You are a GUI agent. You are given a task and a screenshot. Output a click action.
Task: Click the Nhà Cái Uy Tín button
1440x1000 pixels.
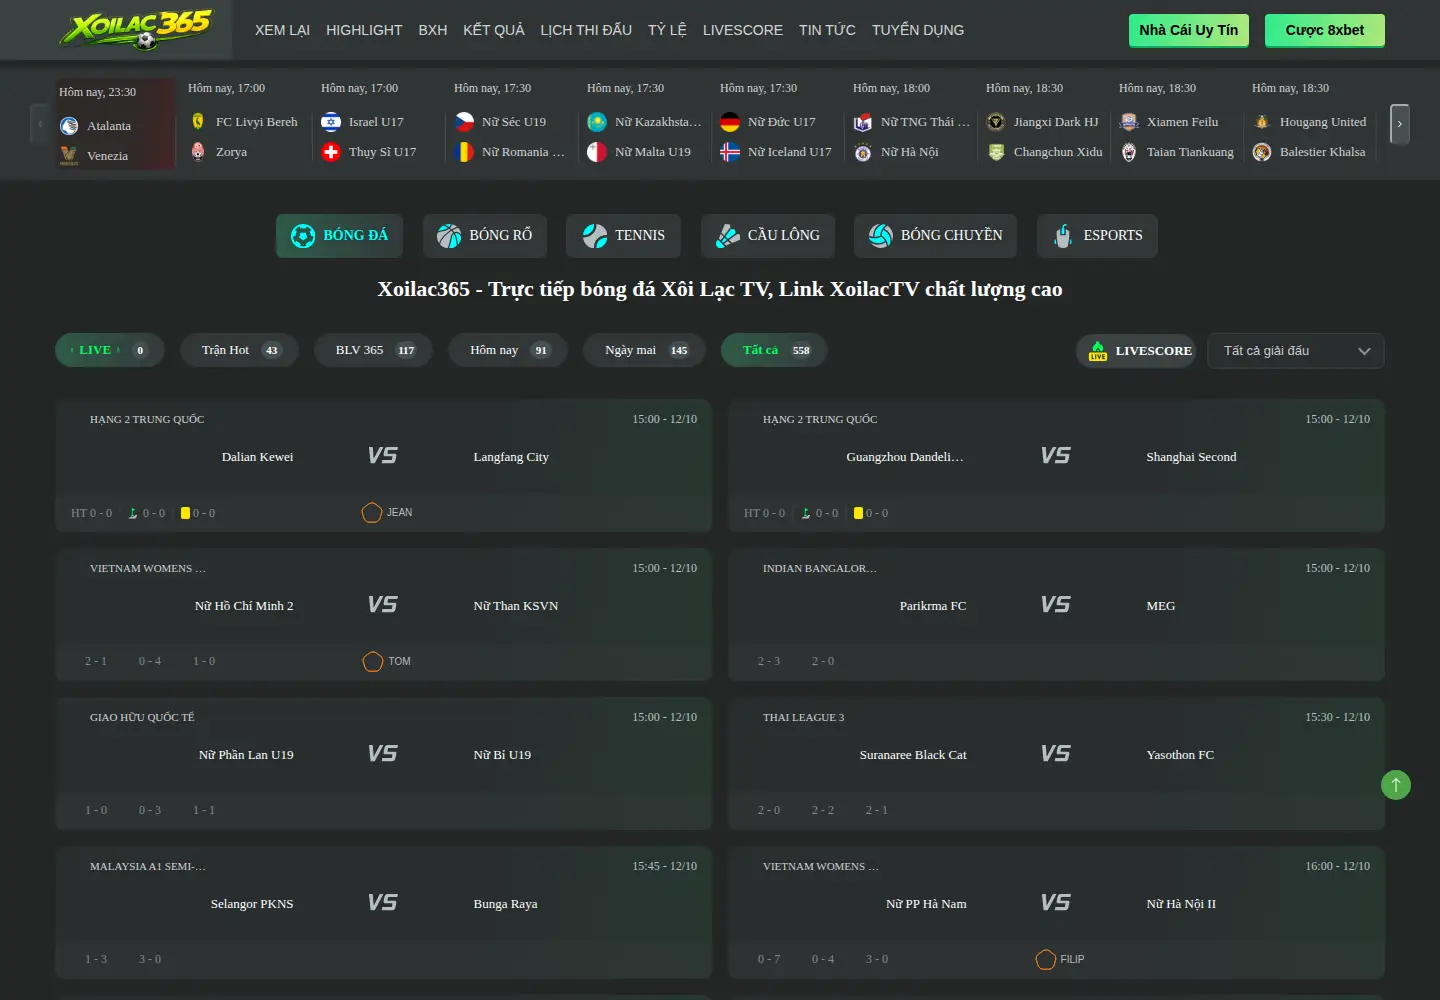[1188, 30]
